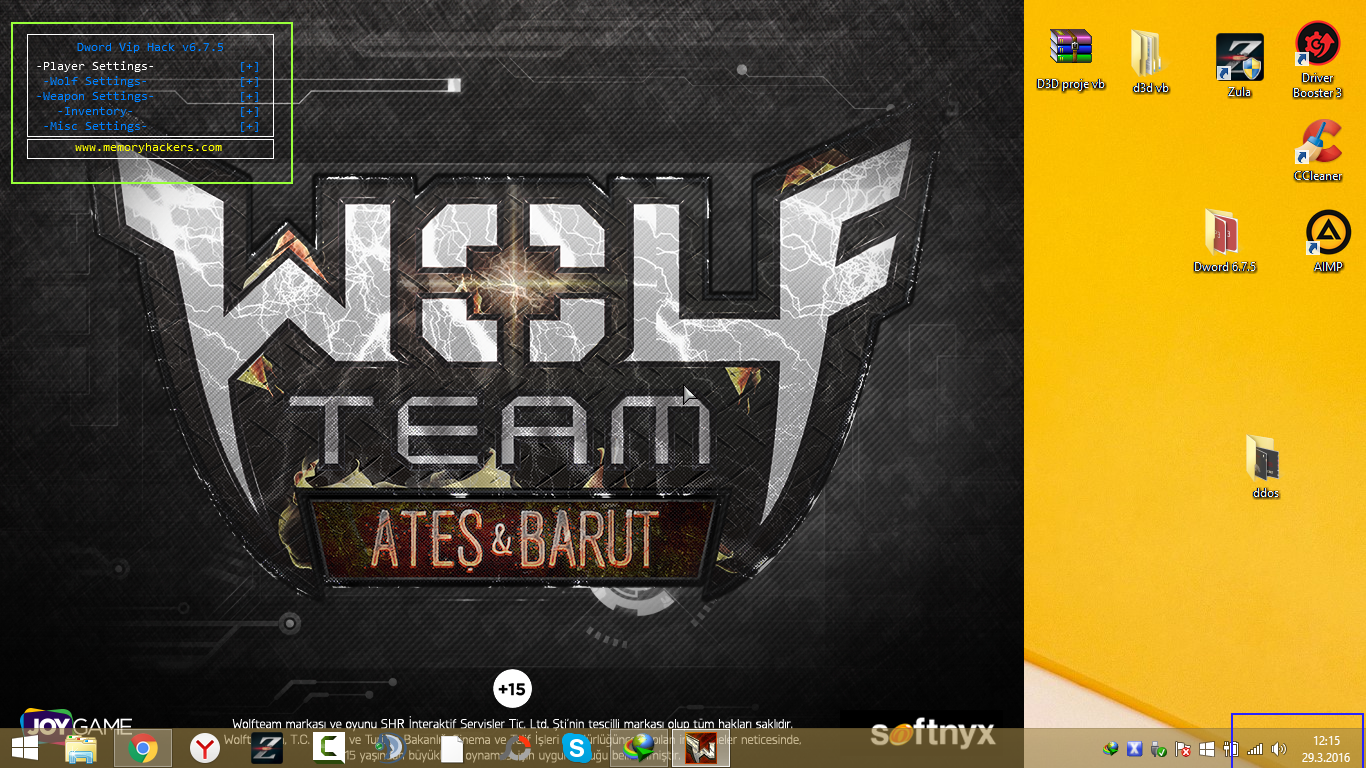
Task: Open Internet Download Manager taskbar button
Action: (638, 748)
